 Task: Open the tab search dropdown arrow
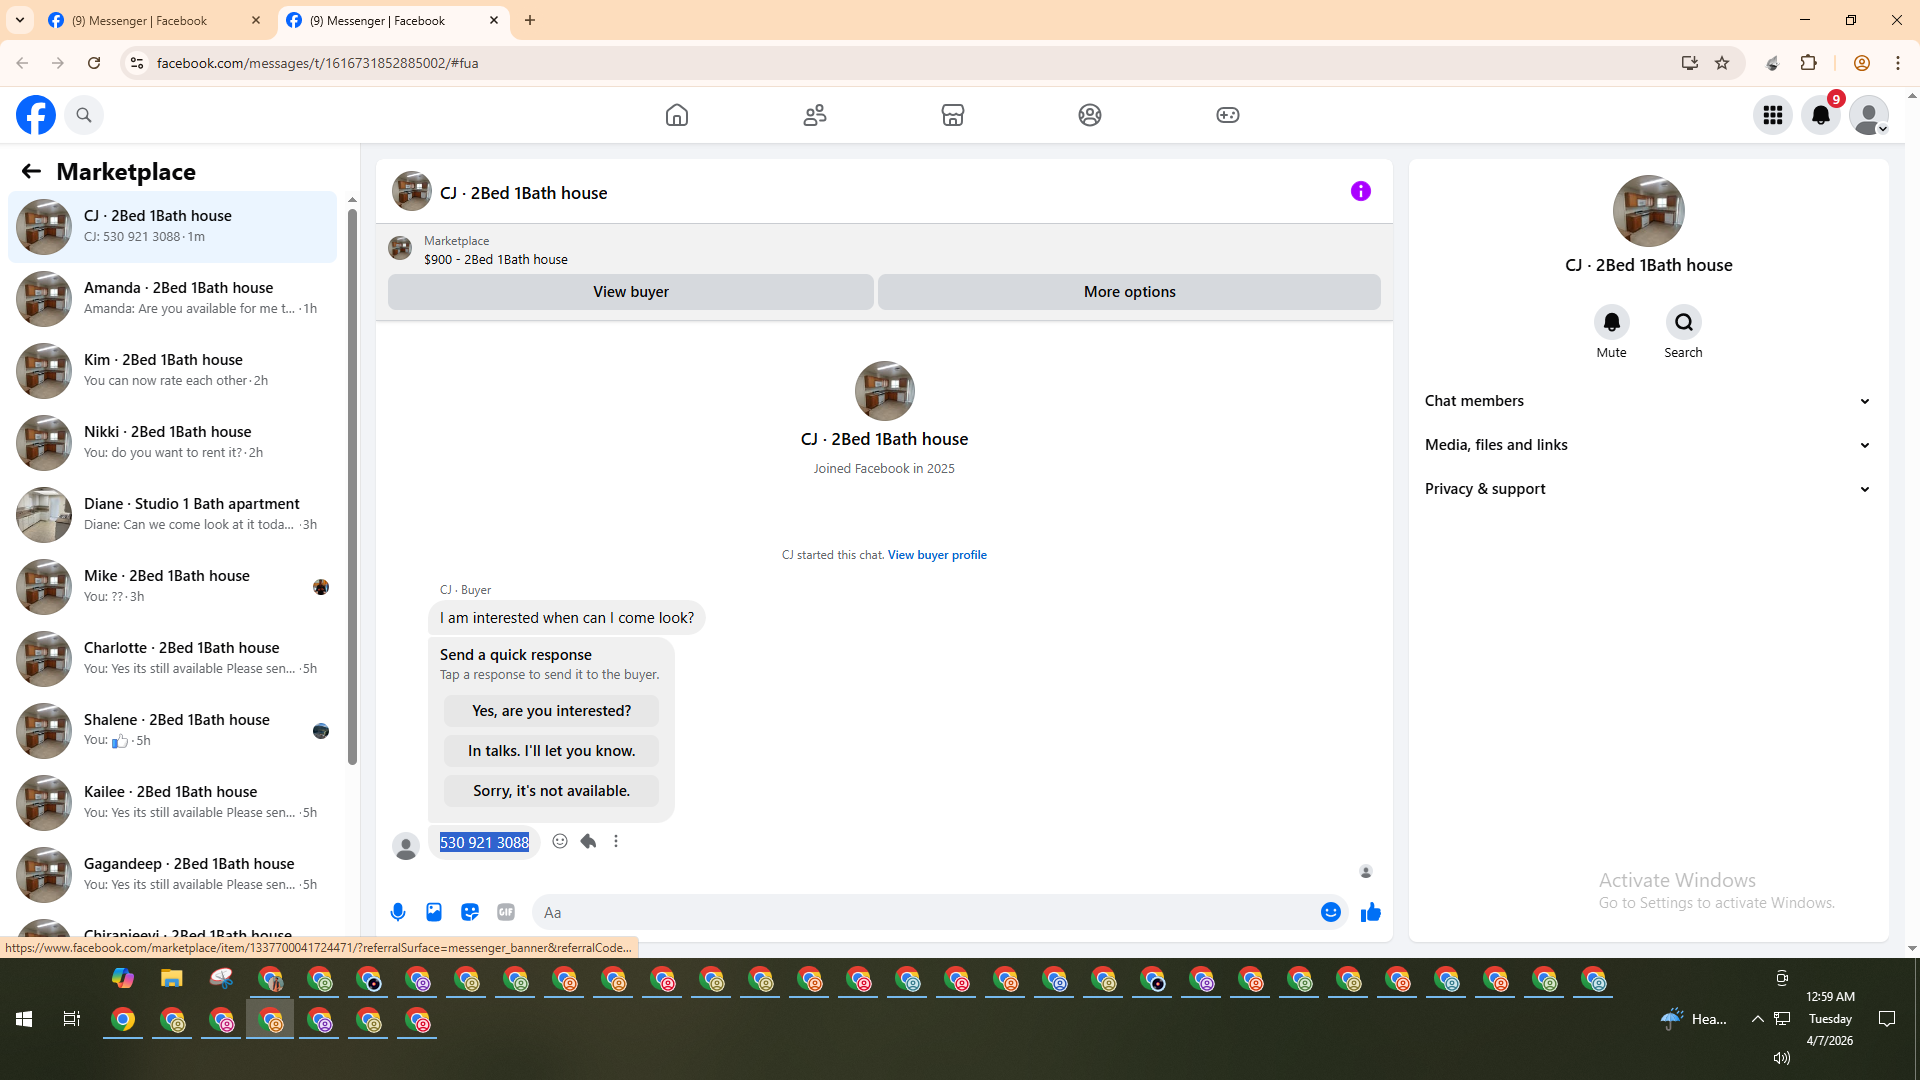coord(20,20)
